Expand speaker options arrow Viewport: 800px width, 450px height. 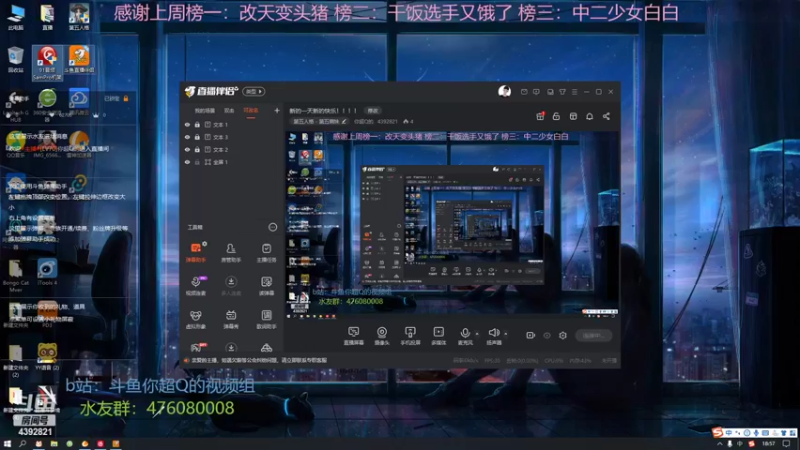506,334
